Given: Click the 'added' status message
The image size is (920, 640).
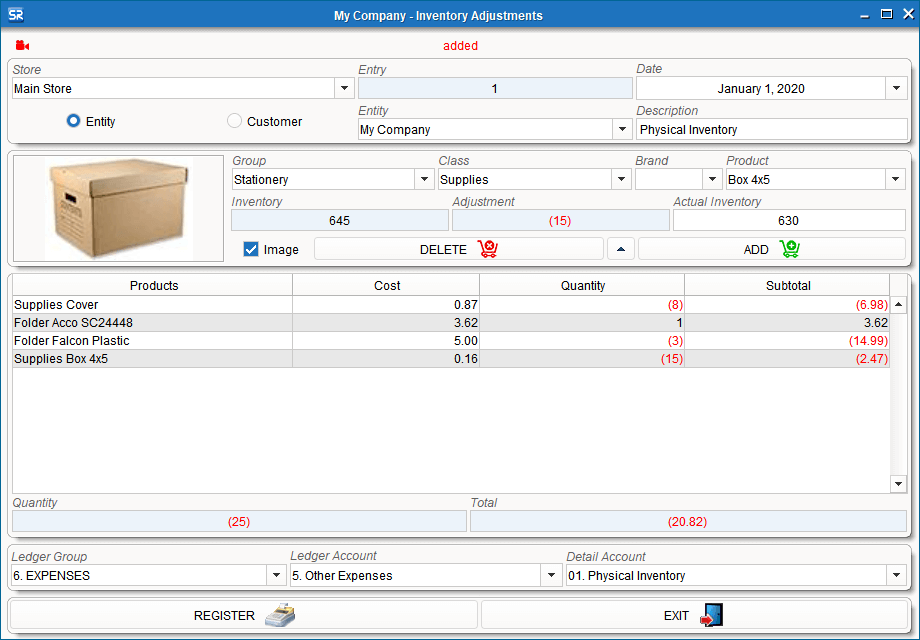Looking at the screenshot, I should [x=460, y=46].
